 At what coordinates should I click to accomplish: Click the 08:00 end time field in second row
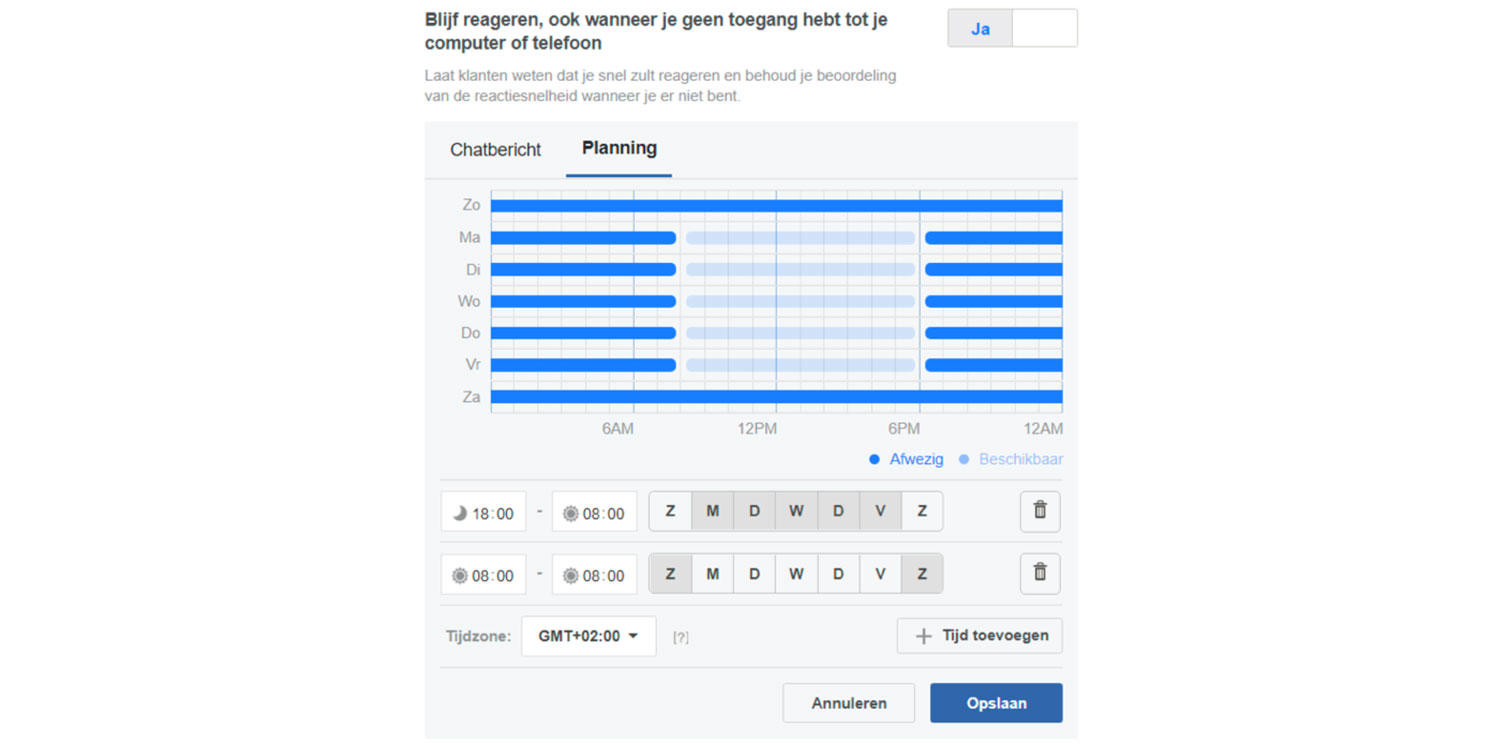pos(594,575)
